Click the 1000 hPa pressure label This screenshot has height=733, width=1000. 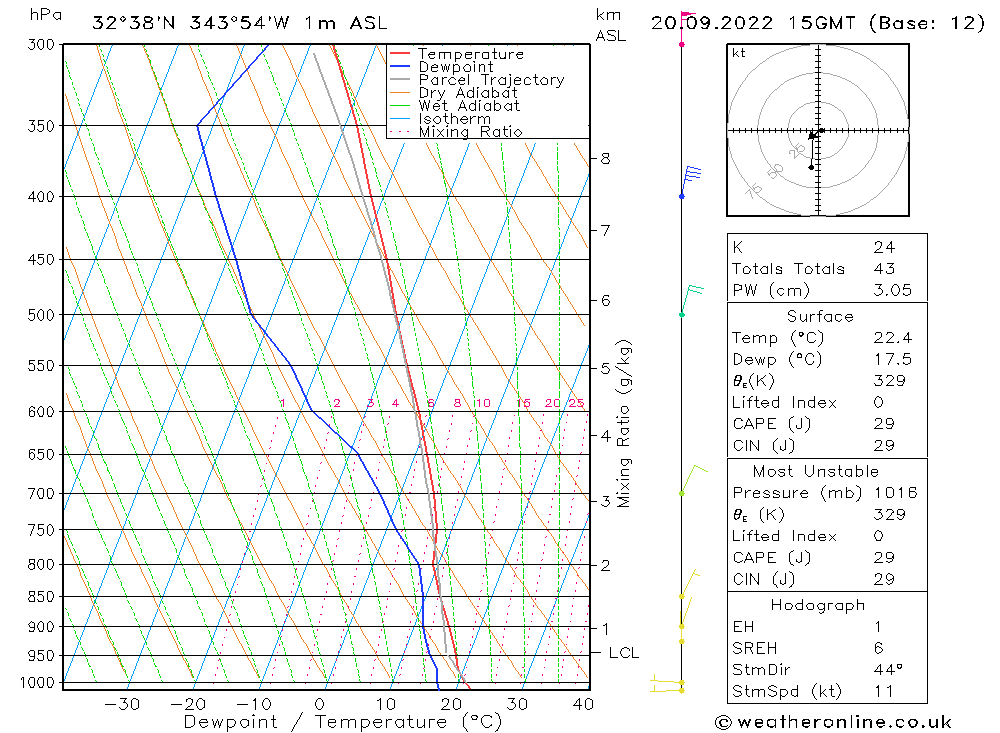pyautogui.click(x=38, y=683)
